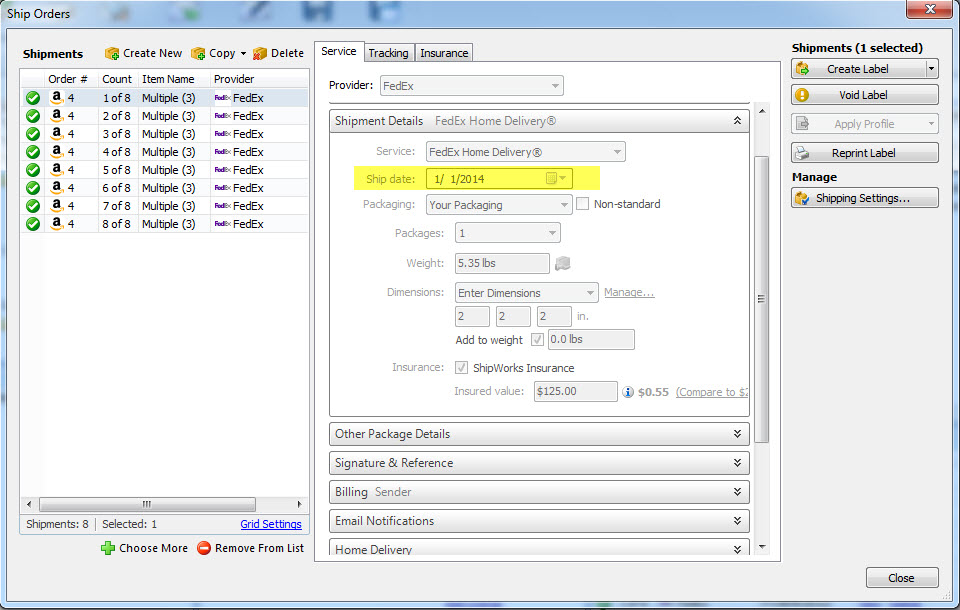Select the shipment row 8 of 8
The width and height of the screenshot is (960, 610).
tap(164, 224)
